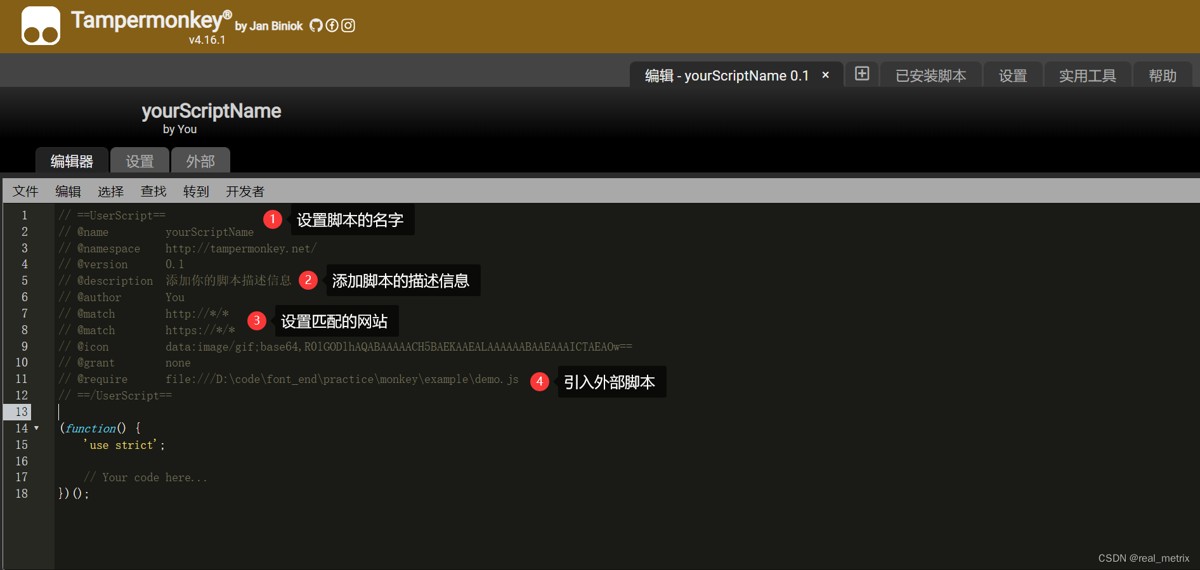Click the match pattern https://*/*
This screenshot has width=1200, height=570.
click(x=200, y=330)
